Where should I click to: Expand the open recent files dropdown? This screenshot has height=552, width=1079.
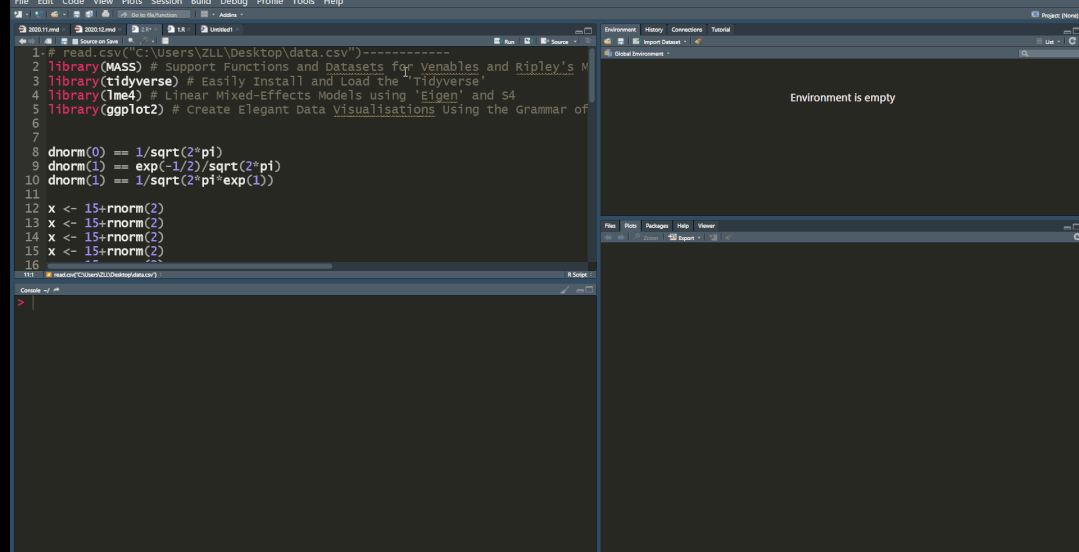63,14
